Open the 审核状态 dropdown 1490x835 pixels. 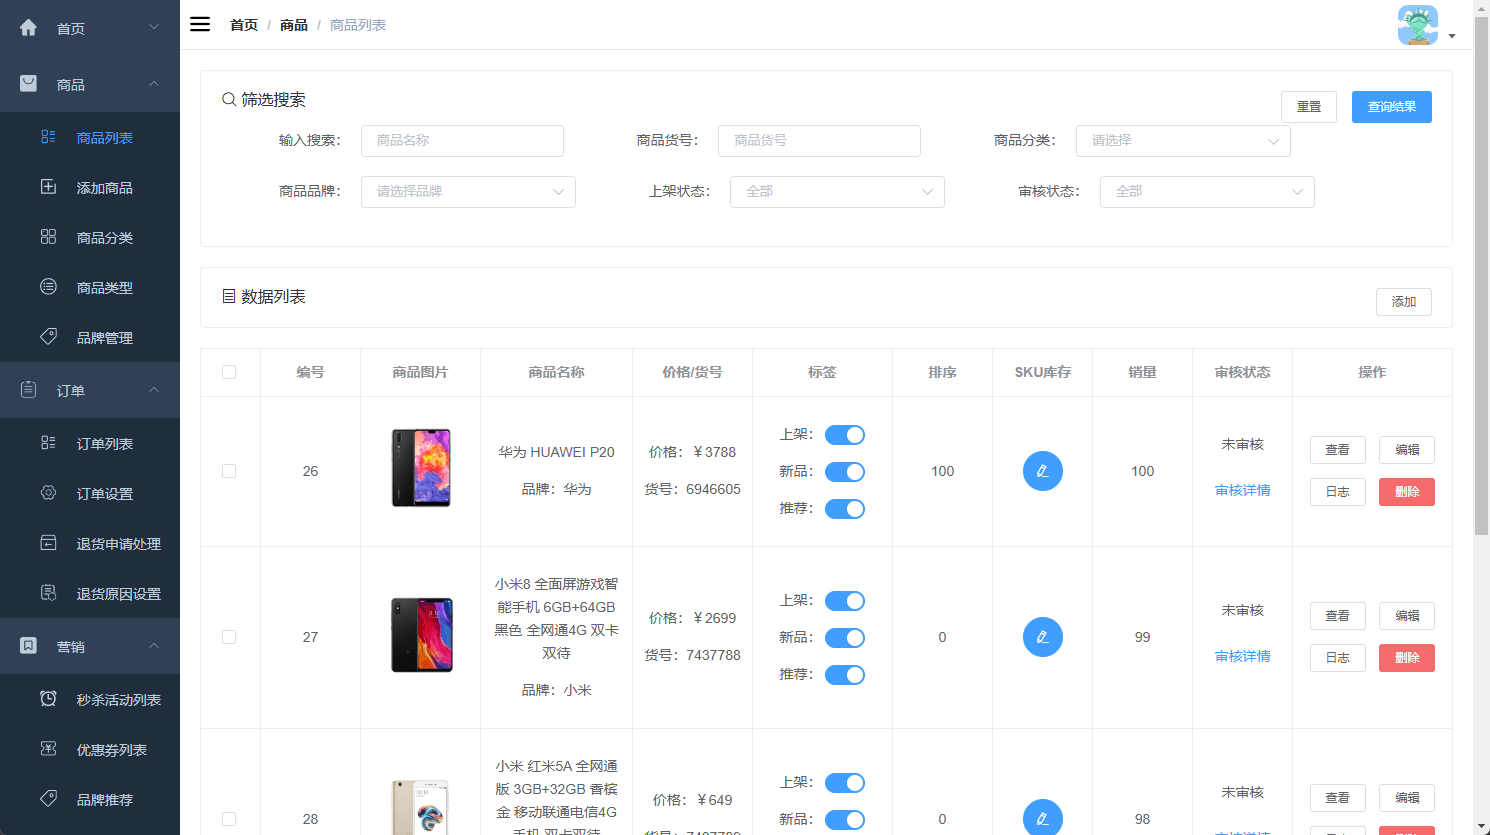pyautogui.click(x=1206, y=192)
